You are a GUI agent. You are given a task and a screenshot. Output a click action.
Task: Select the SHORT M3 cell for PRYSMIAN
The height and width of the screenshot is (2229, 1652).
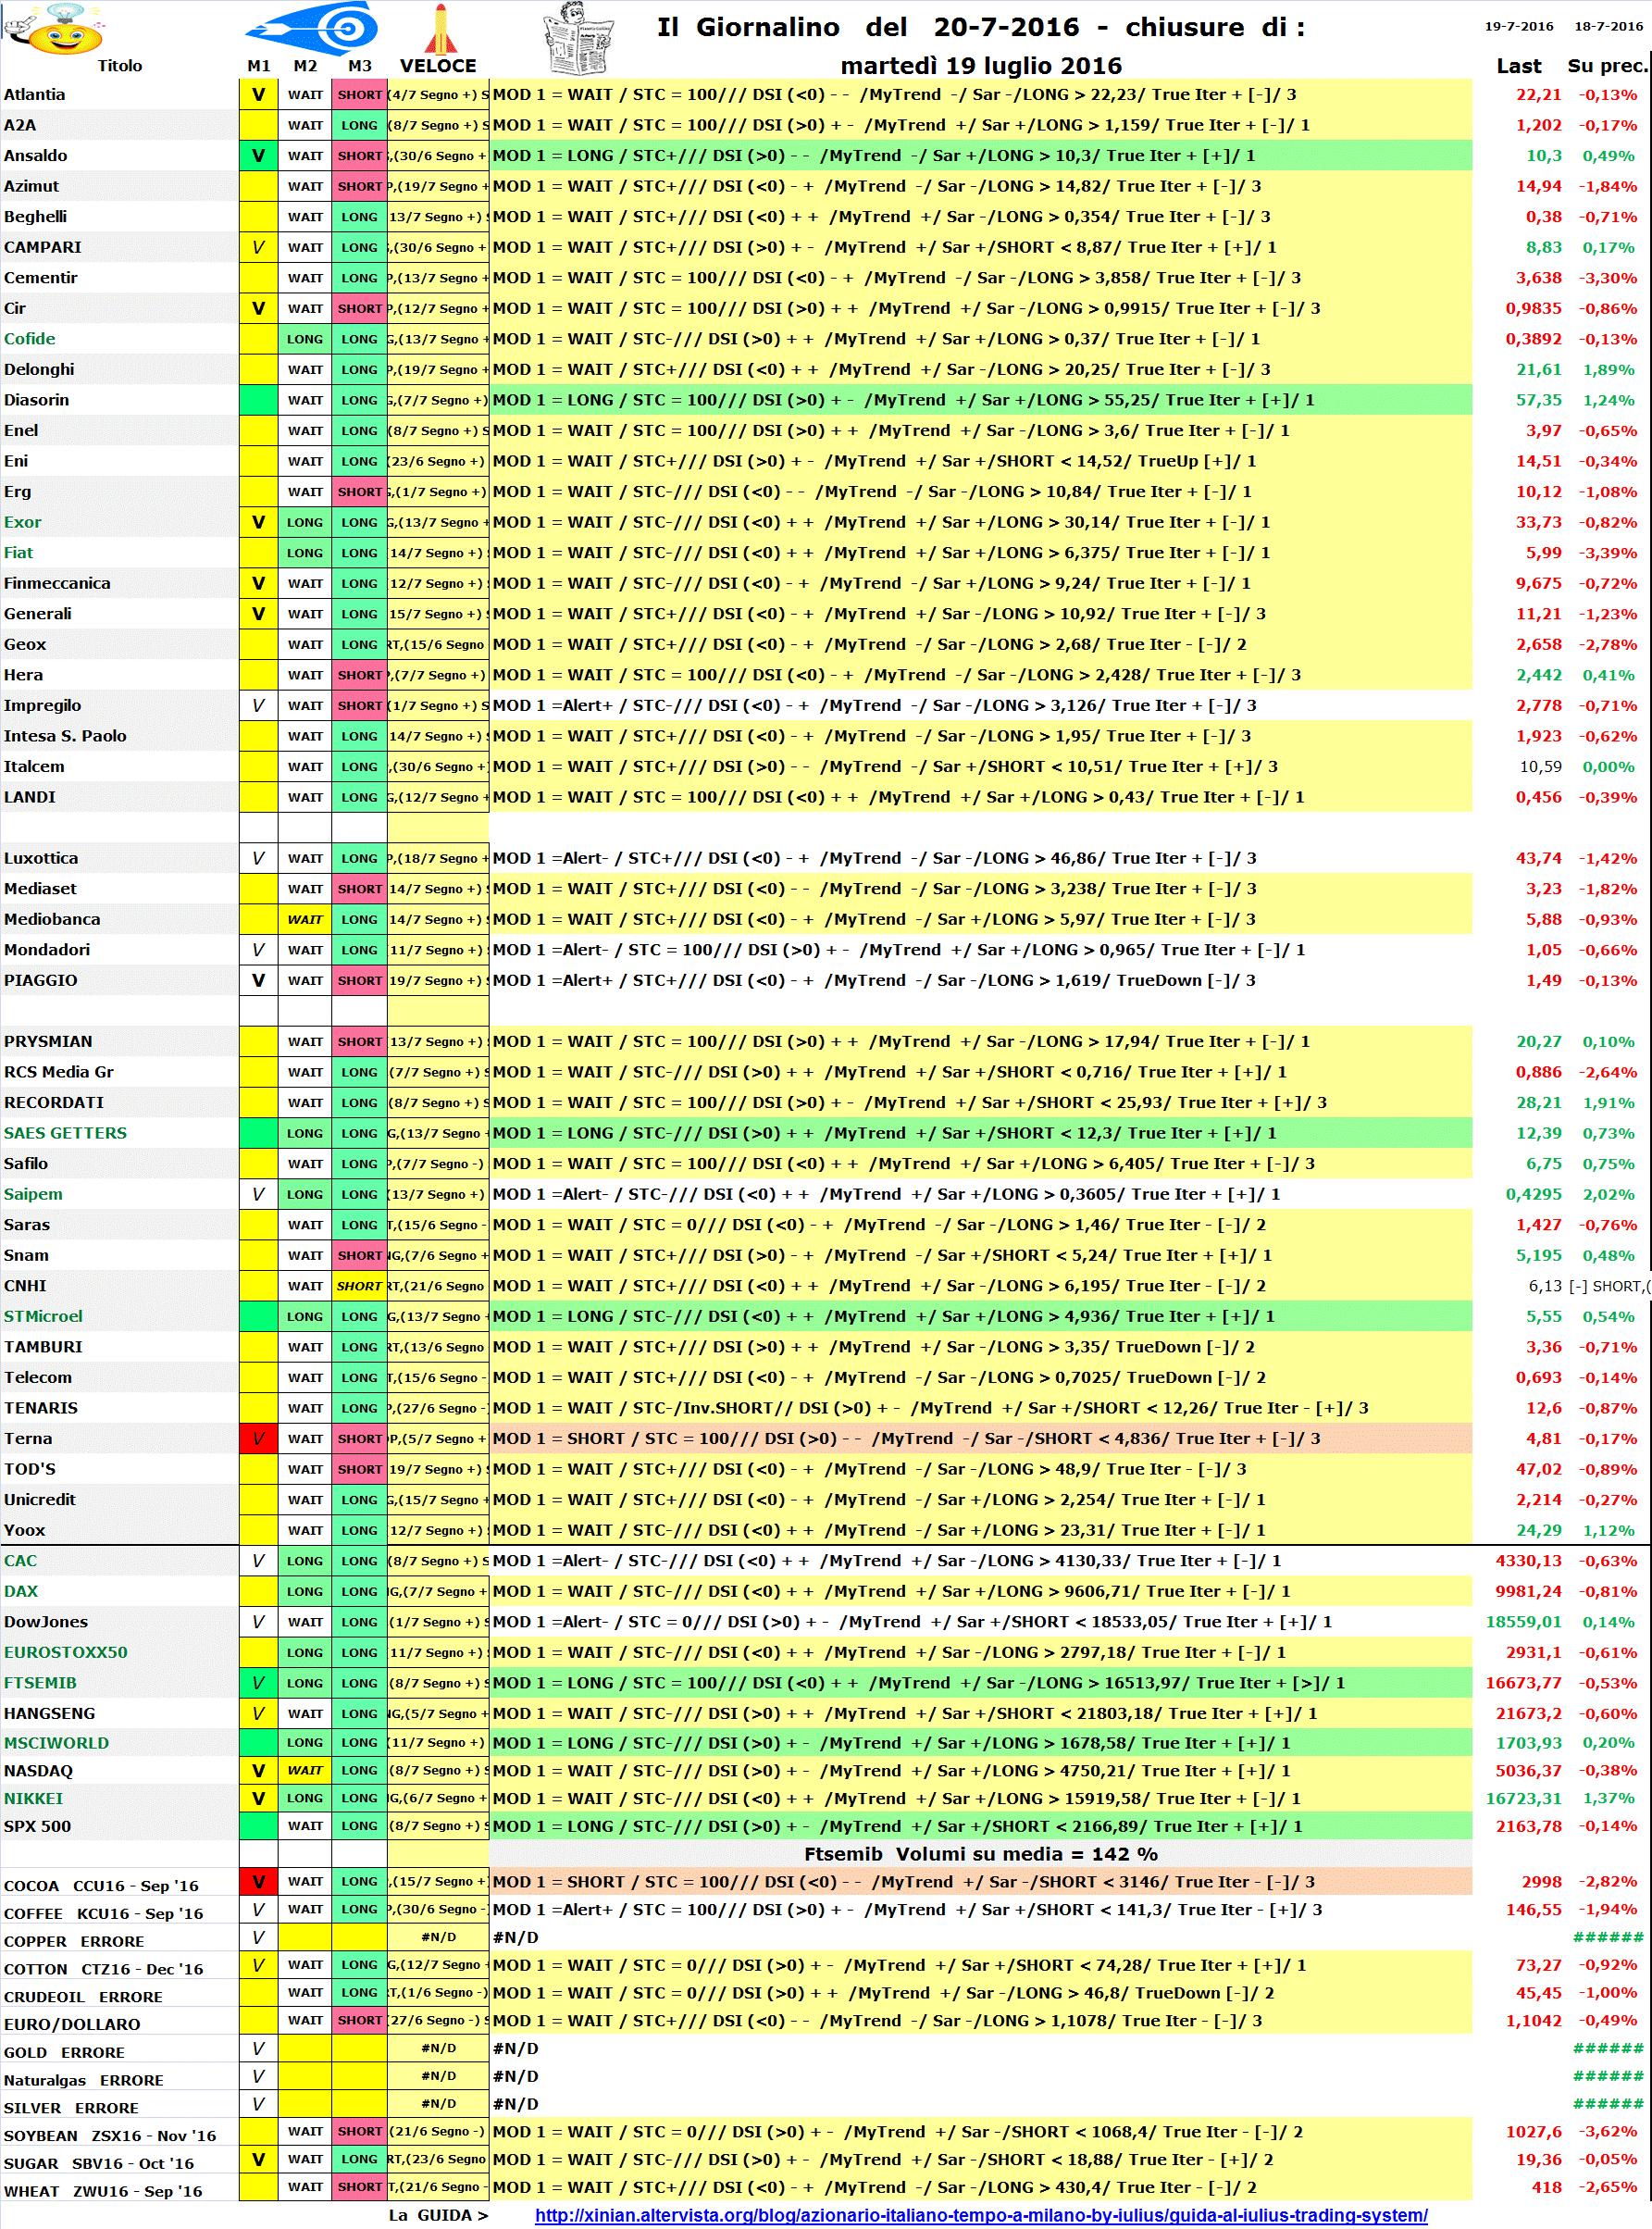360,1042
